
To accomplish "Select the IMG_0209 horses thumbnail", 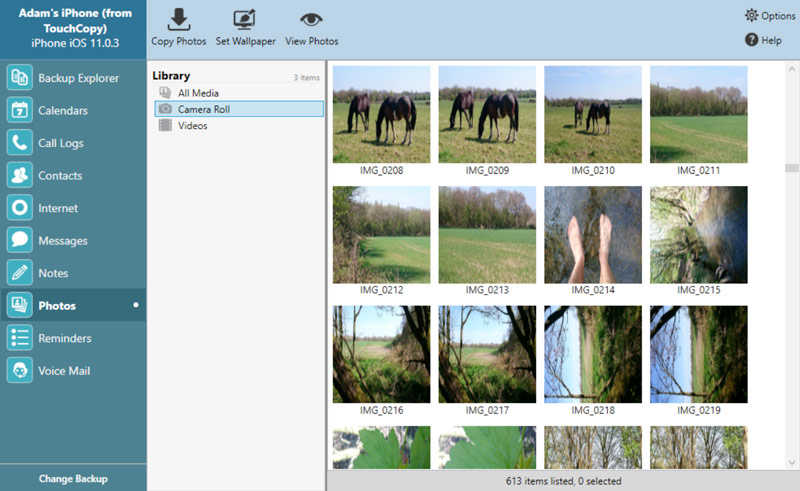I will [487, 114].
